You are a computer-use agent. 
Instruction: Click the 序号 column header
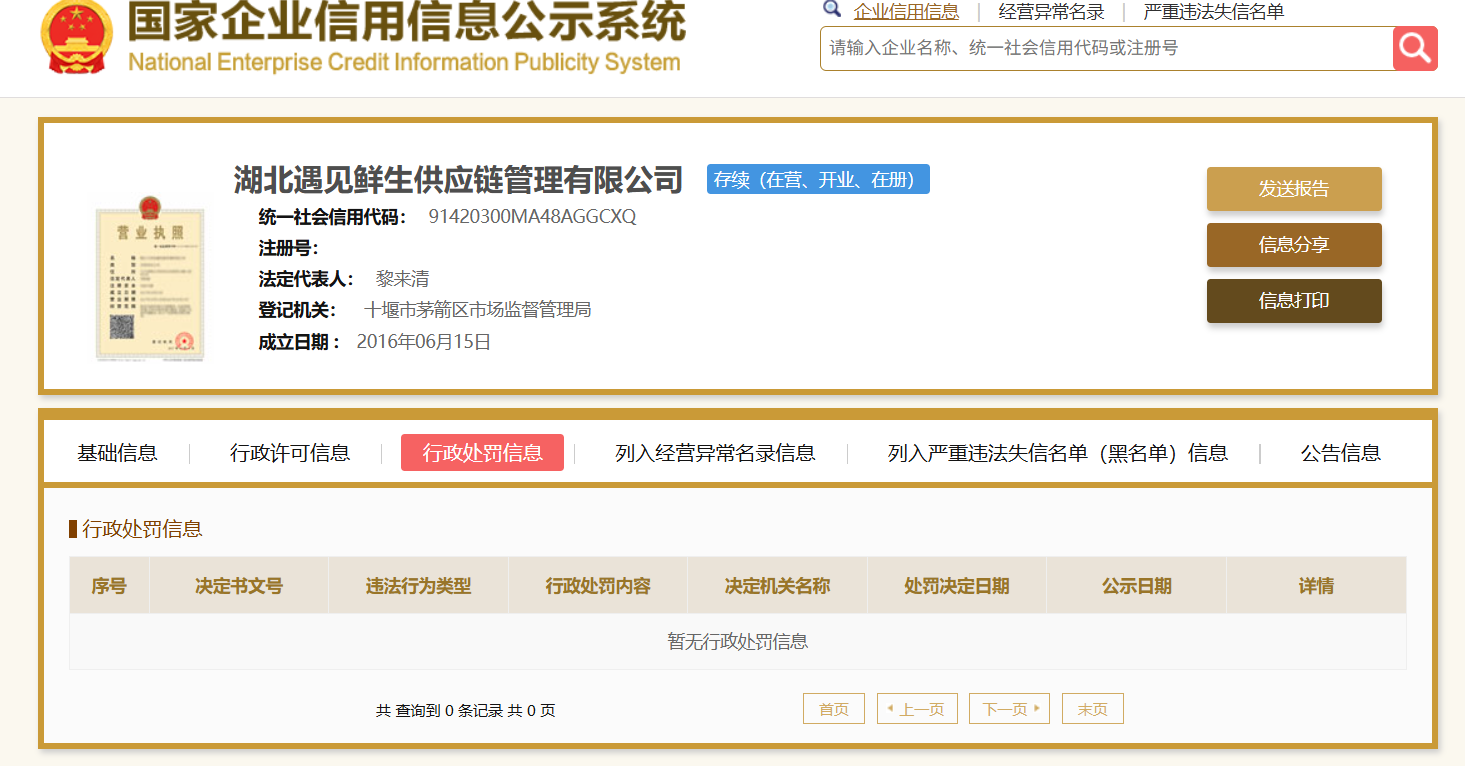pos(109,586)
